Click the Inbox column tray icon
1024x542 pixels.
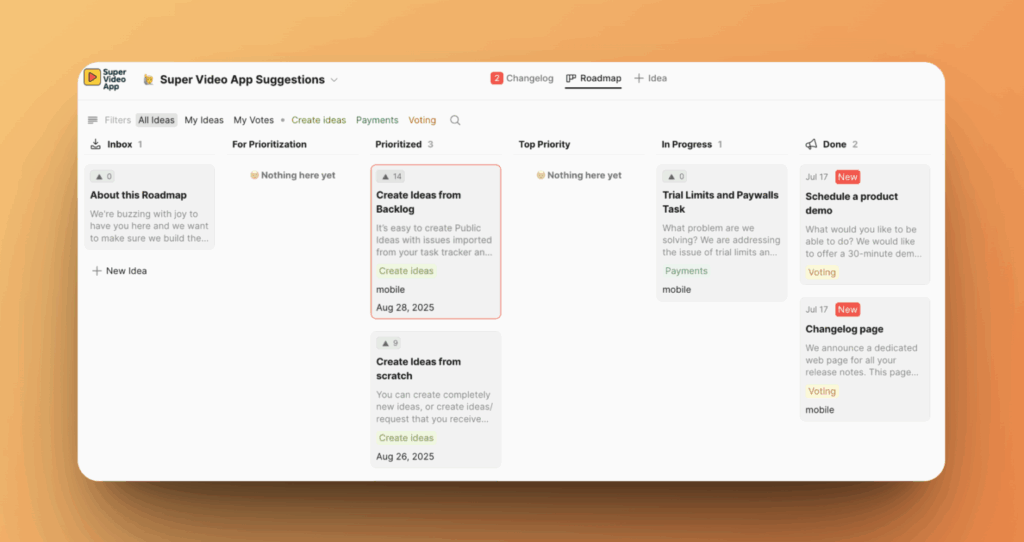coord(96,144)
